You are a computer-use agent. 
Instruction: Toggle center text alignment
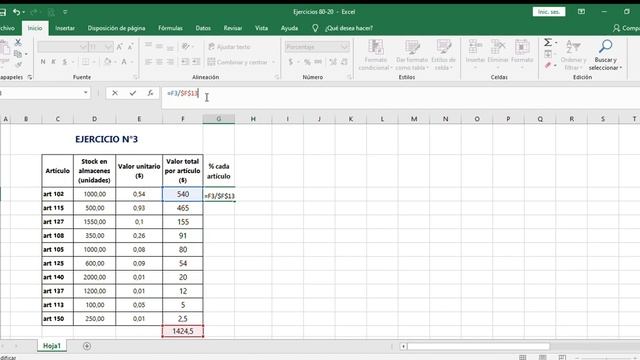click(x=159, y=62)
